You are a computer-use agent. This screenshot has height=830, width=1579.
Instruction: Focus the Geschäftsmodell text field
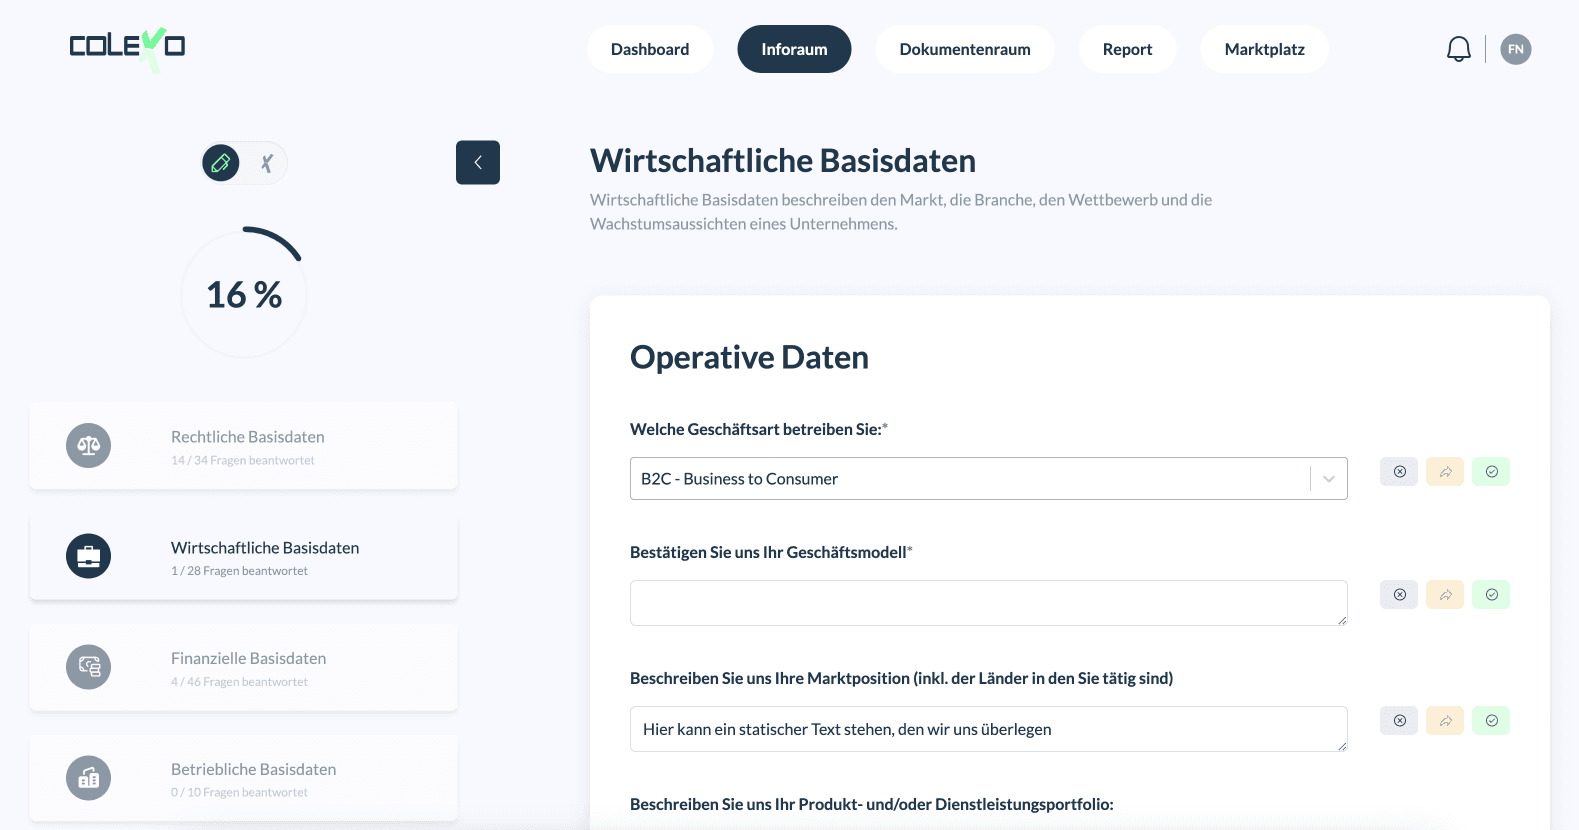tap(988, 603)
